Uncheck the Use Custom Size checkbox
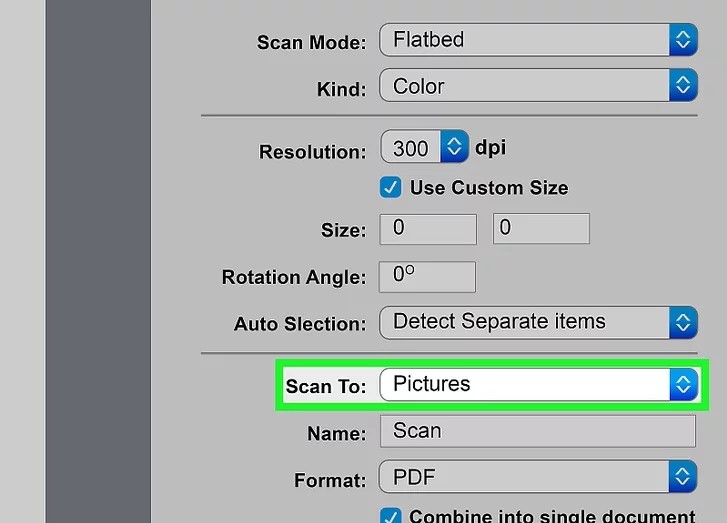Image resolution: width=727 pixels, height=523 pixels. 391,187
